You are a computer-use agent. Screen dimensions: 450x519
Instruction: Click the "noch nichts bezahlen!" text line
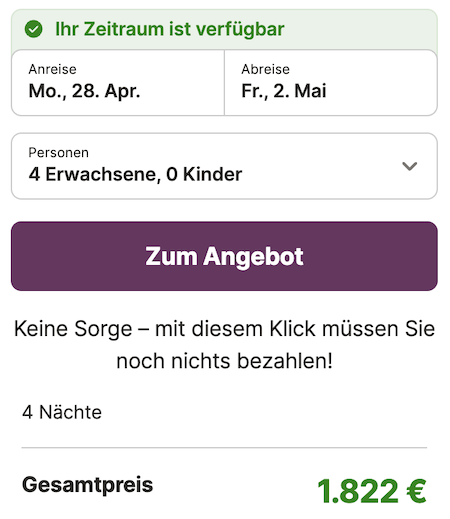coord(224,361)
